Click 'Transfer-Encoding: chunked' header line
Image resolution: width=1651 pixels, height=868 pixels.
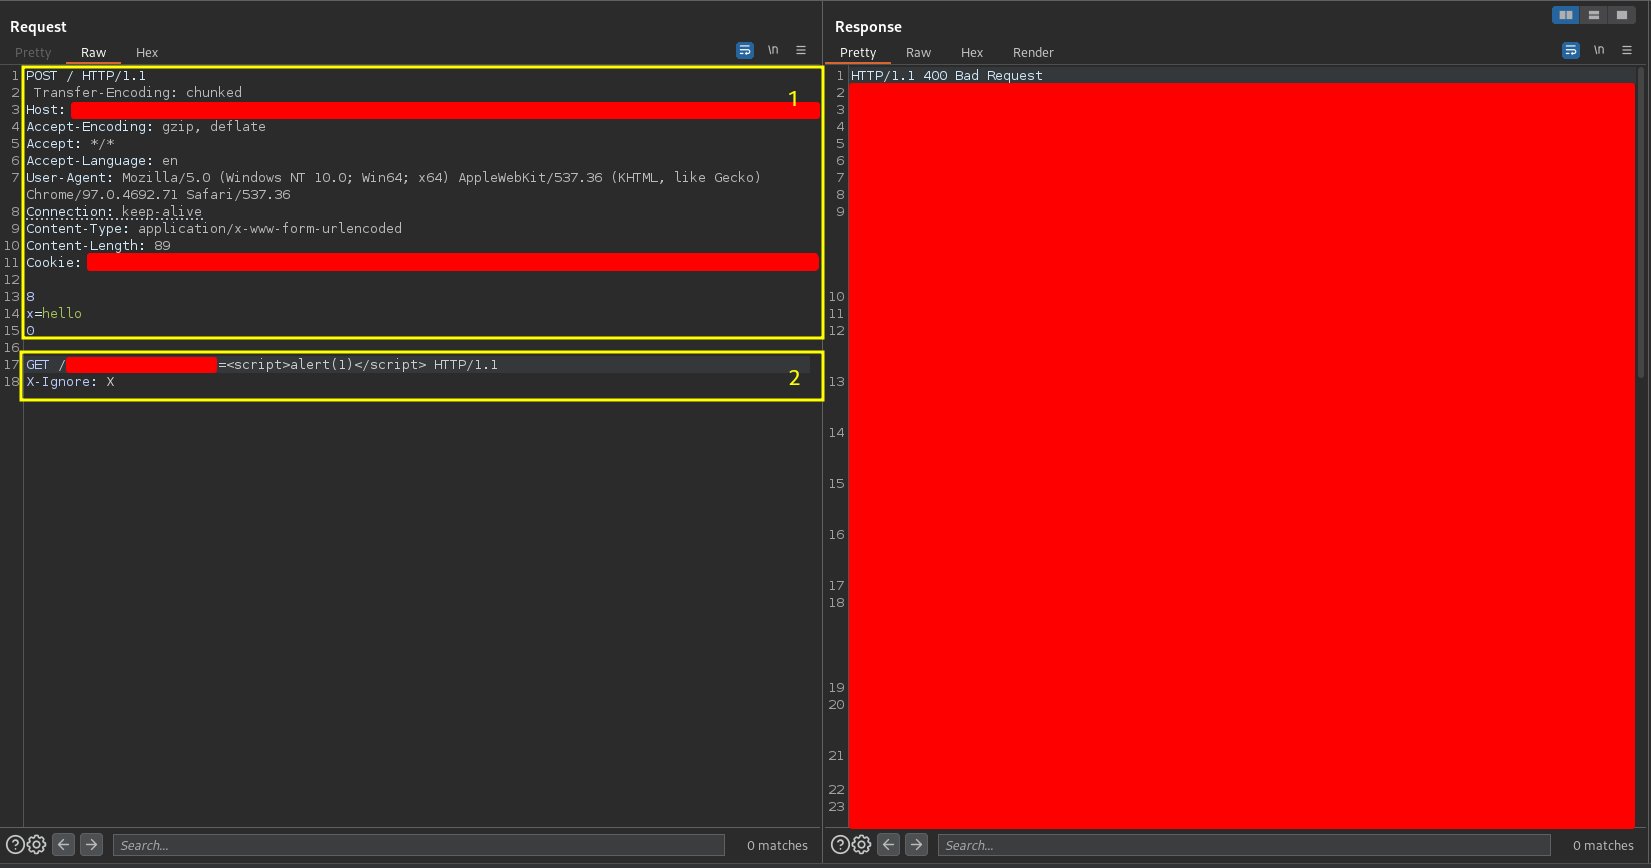(x=138, y=93)
